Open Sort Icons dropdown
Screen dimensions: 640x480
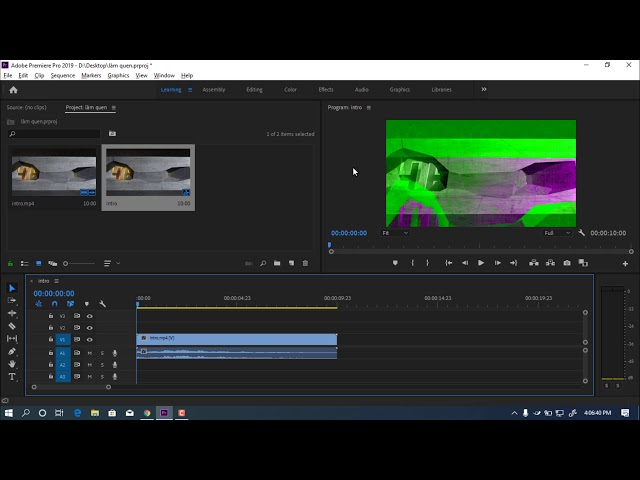[x=111, y=264]
